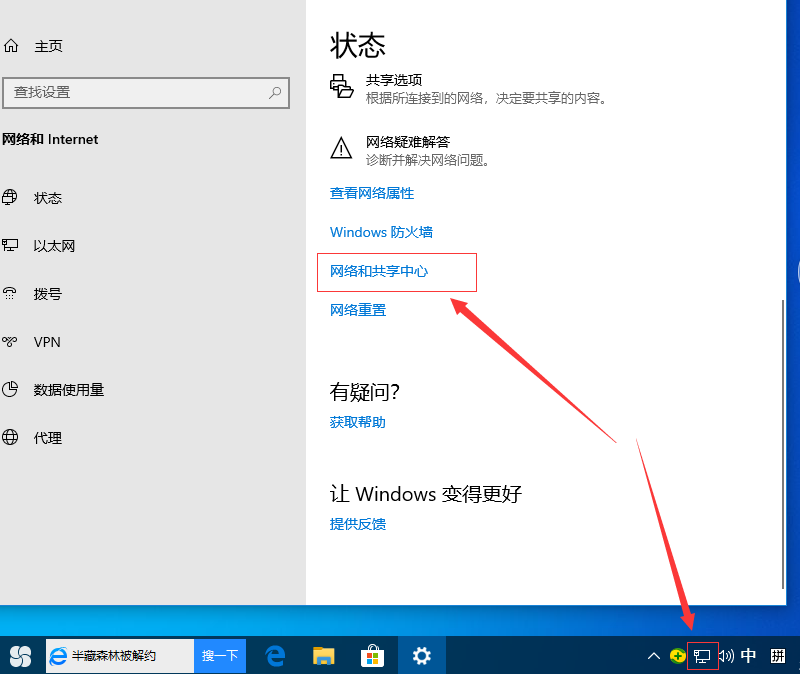Open 查看网络属性 link
The image size is (800, 674).
coord(371,192)
